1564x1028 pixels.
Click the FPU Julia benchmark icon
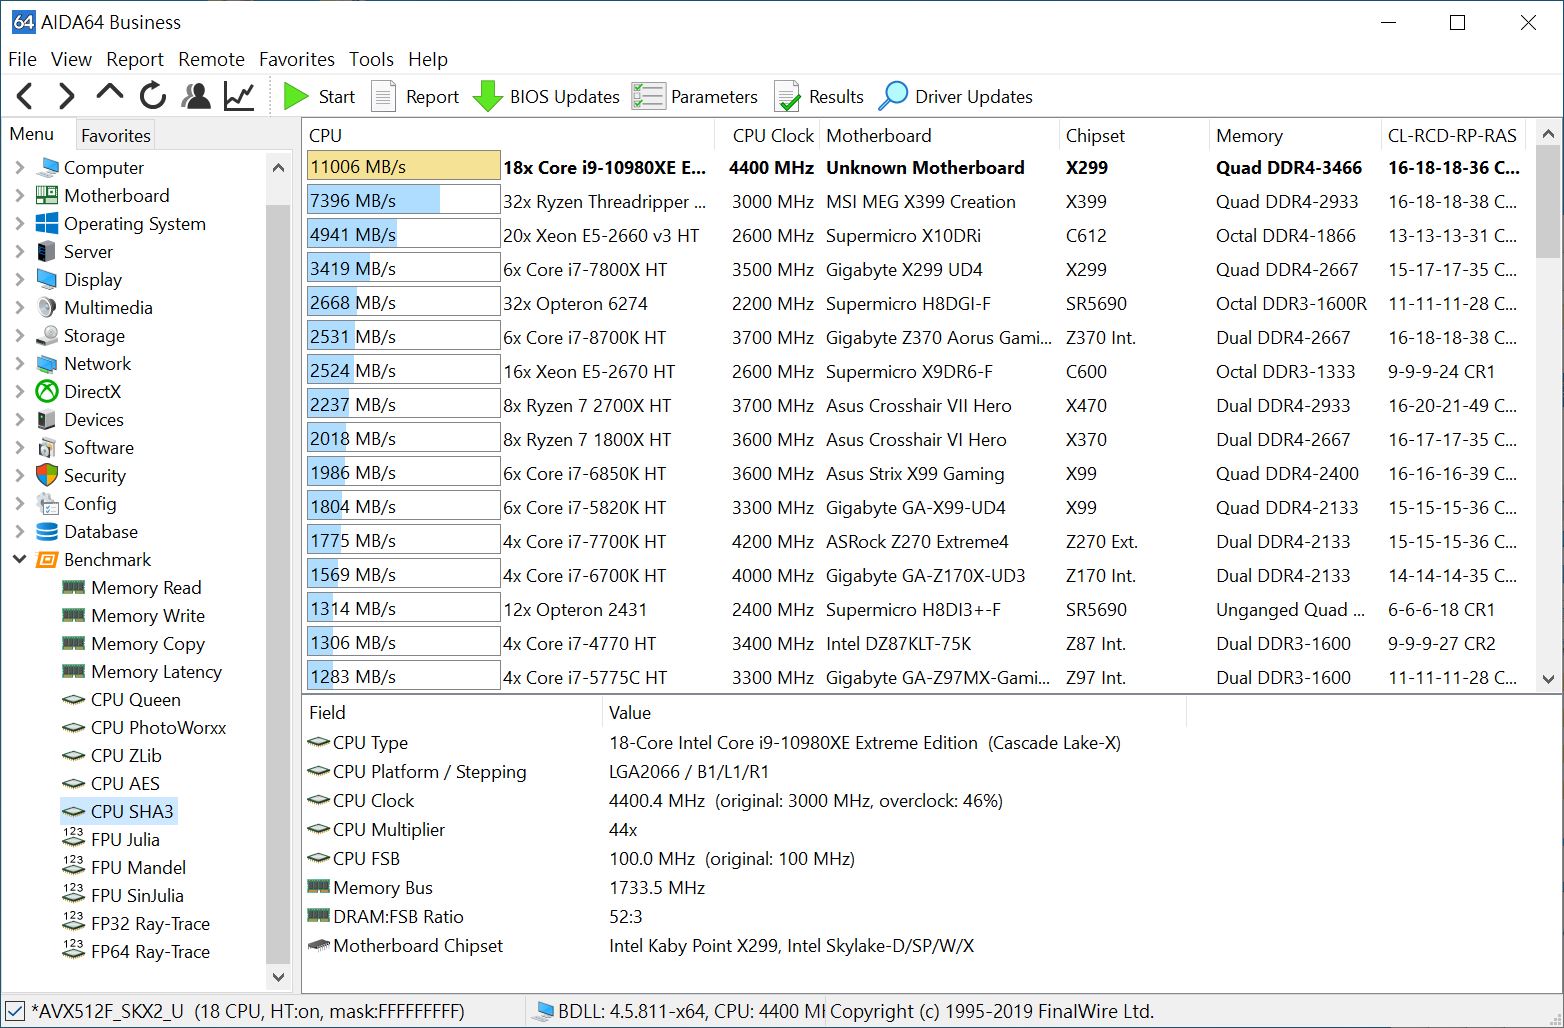[x=73, y=838]
